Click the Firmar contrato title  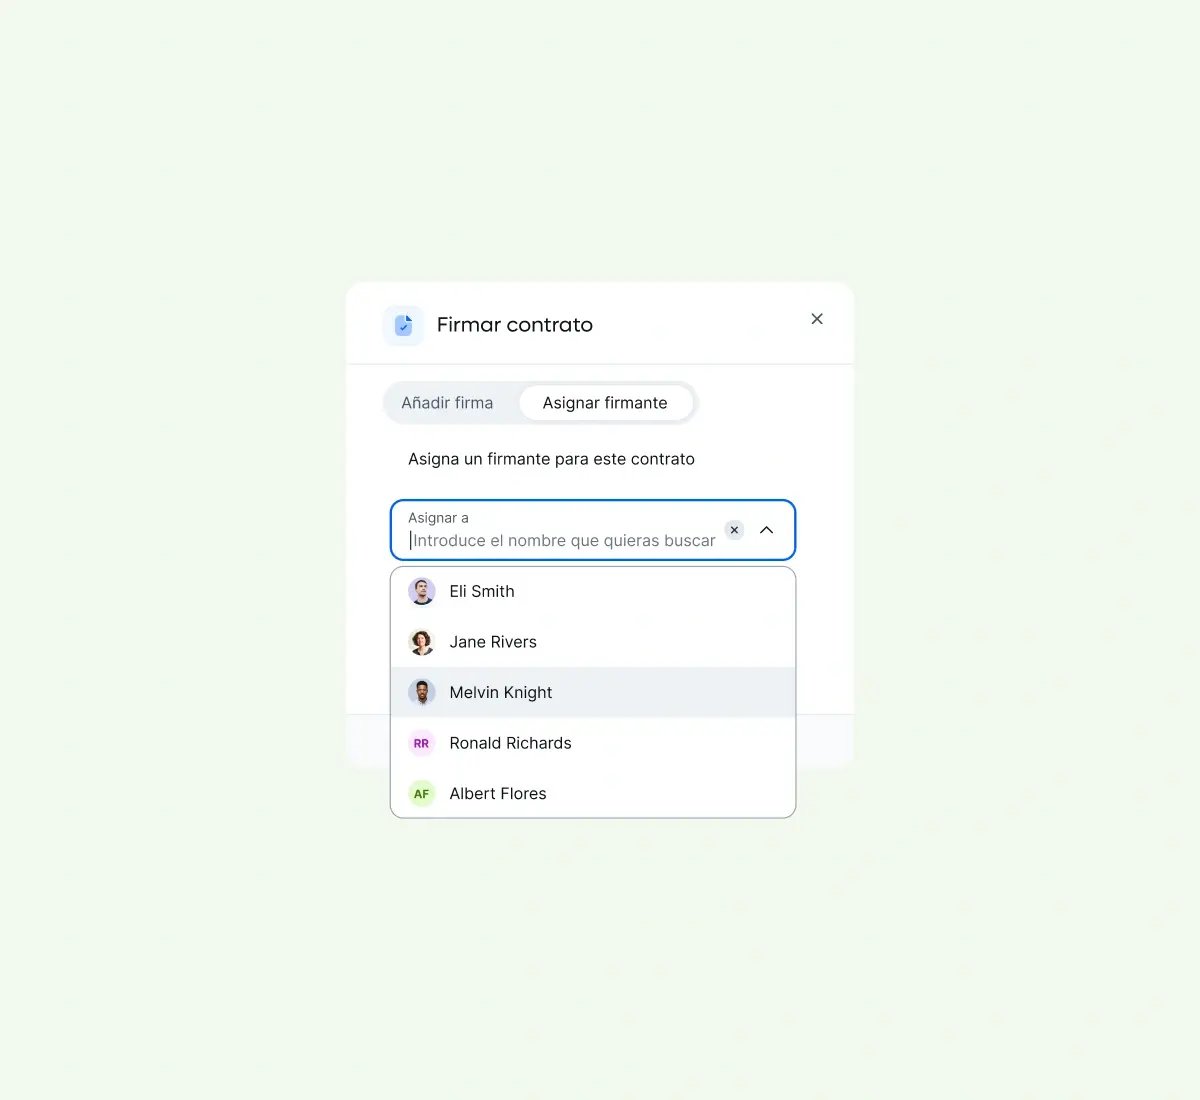(x=515, y=325)
